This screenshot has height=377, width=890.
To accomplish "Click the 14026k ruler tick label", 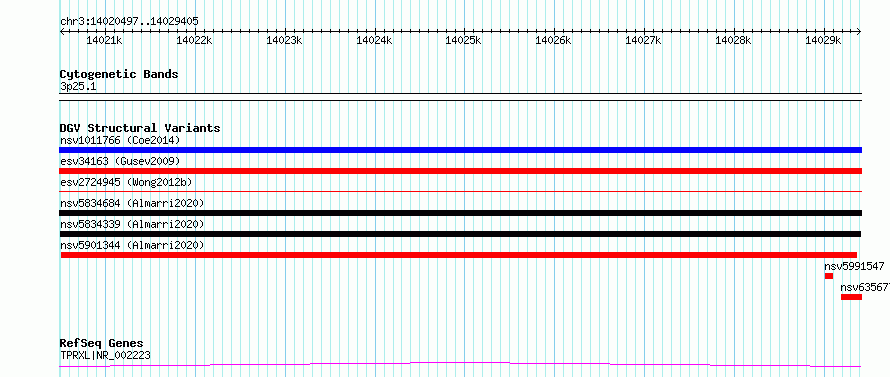I will (553, 40).
